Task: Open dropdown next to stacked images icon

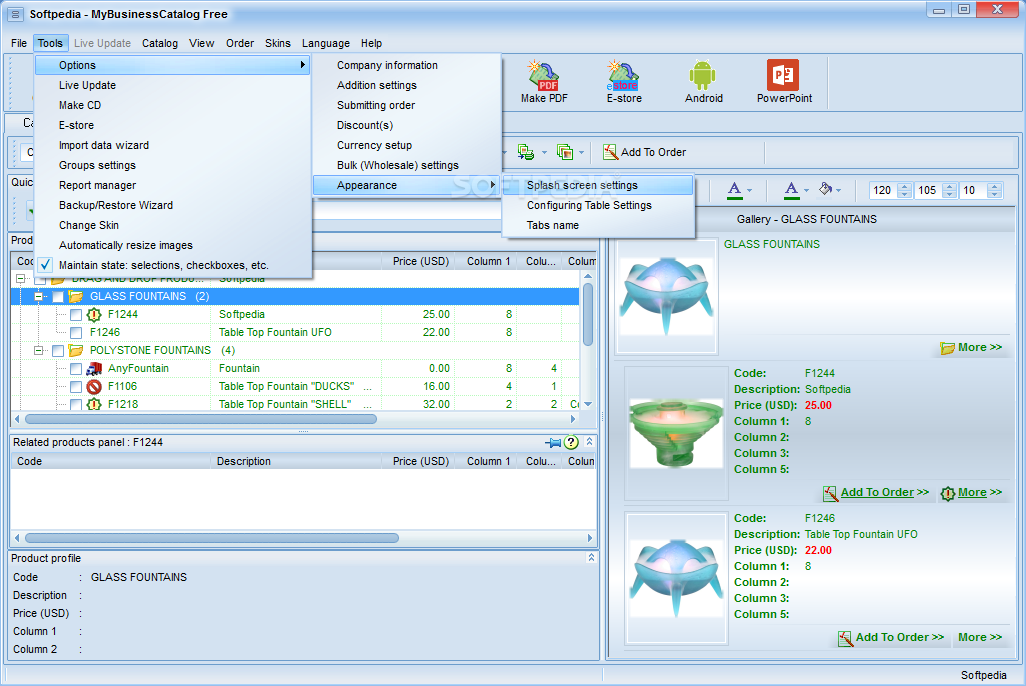Action: click(581, 153)
